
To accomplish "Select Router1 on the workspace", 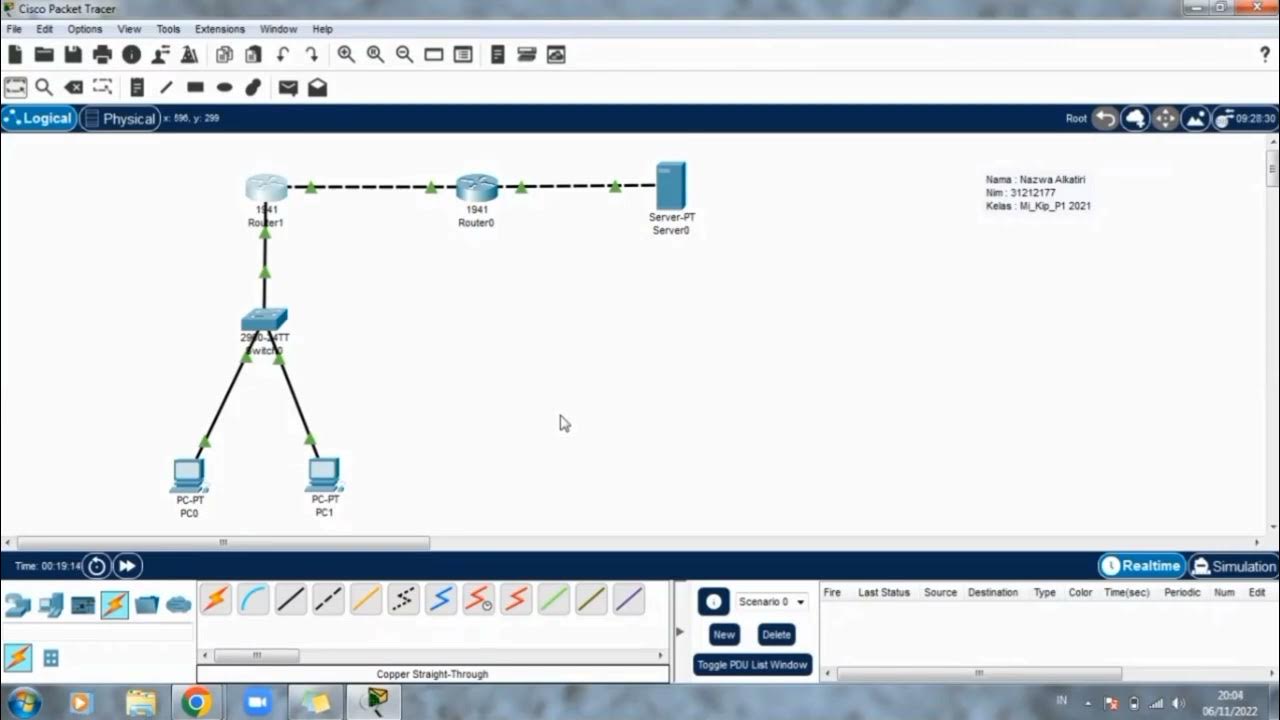I will coord(266,188).
